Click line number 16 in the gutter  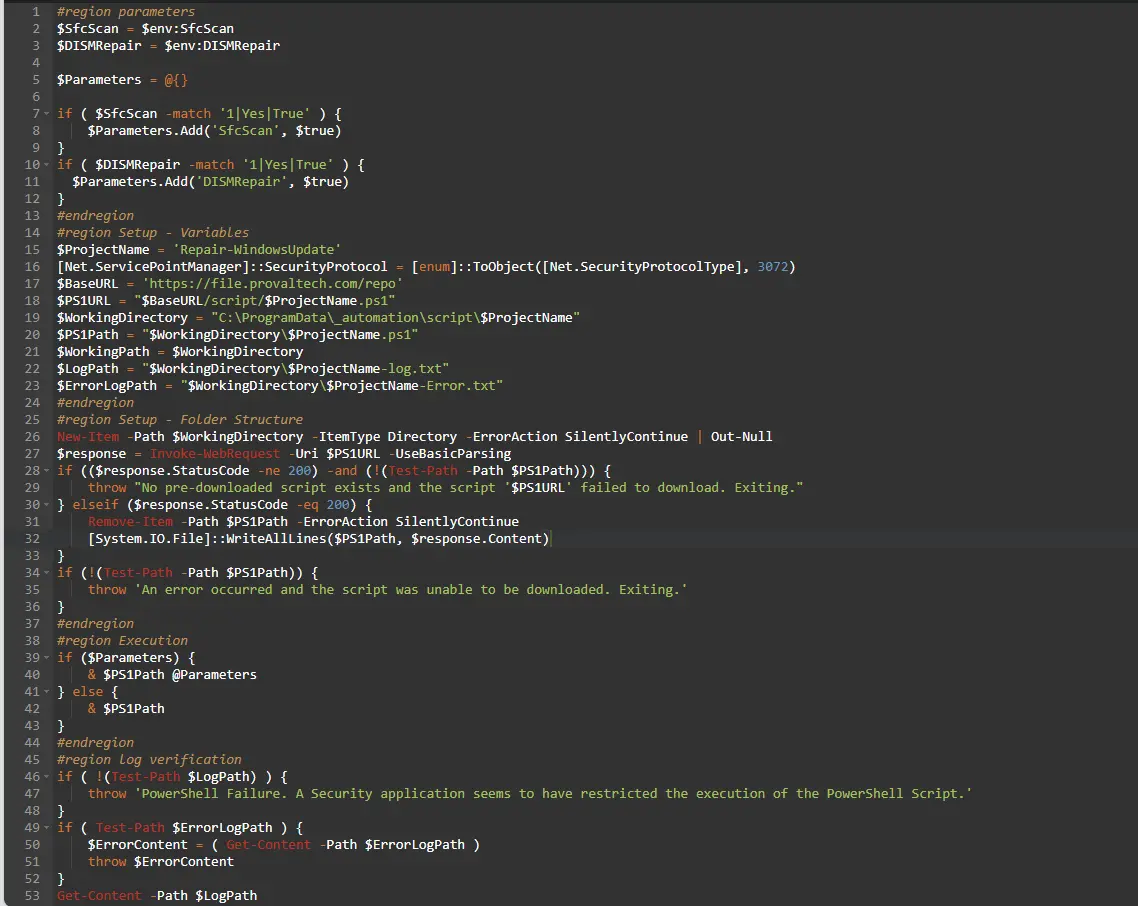pyautogui.click(x=32, y=266)
